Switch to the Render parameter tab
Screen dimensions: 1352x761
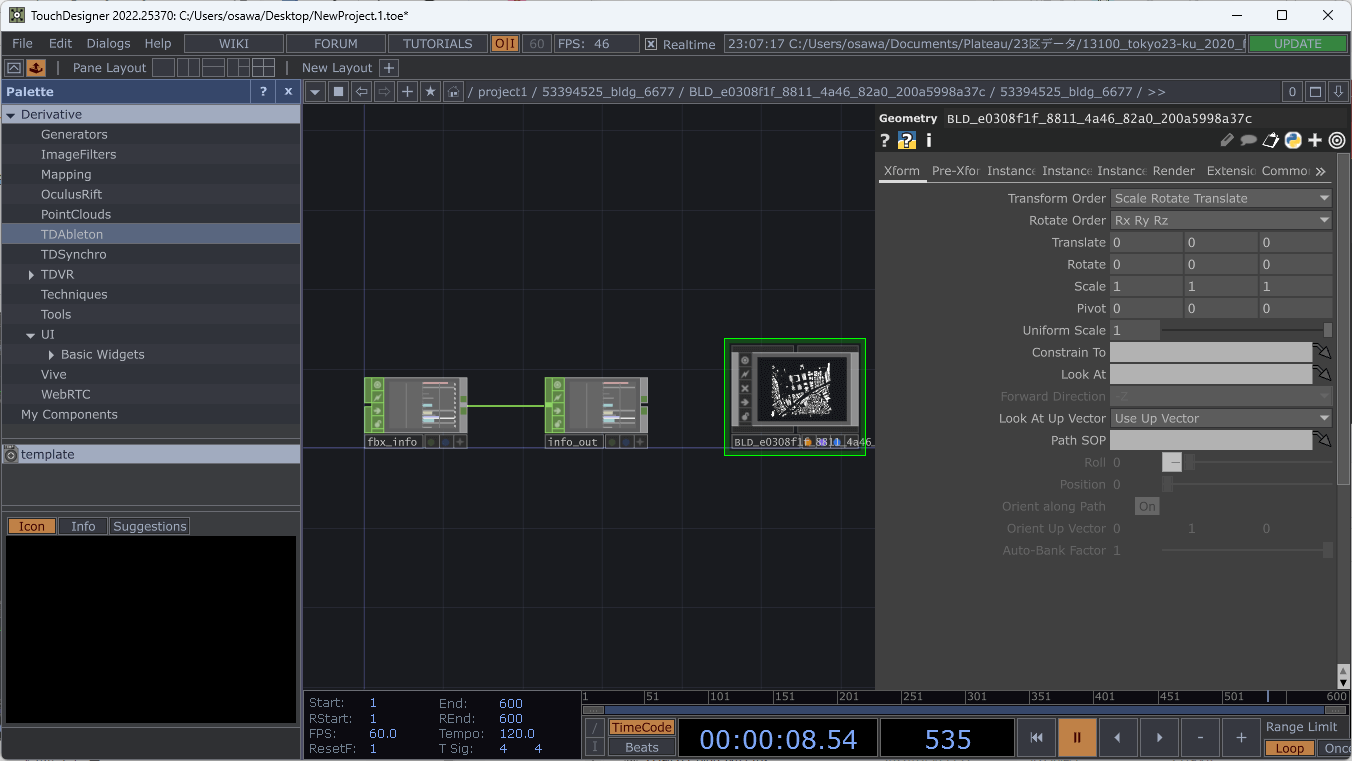pyautogui.click(x=1173, y=170)
